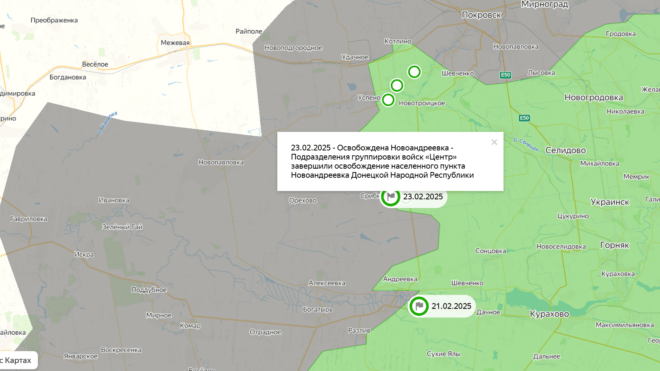Click Шевченко label near Андреевка
Screen dimensions: 660x371
[x=467, y=283]
